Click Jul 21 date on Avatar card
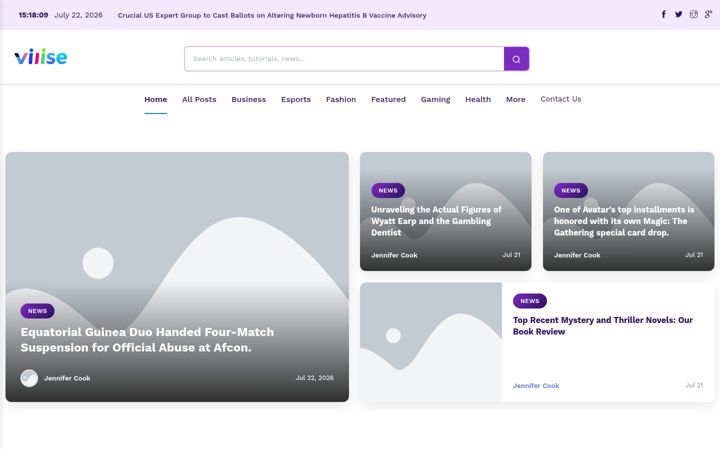The height and width of the screenshot is (450, 720). 694,254
